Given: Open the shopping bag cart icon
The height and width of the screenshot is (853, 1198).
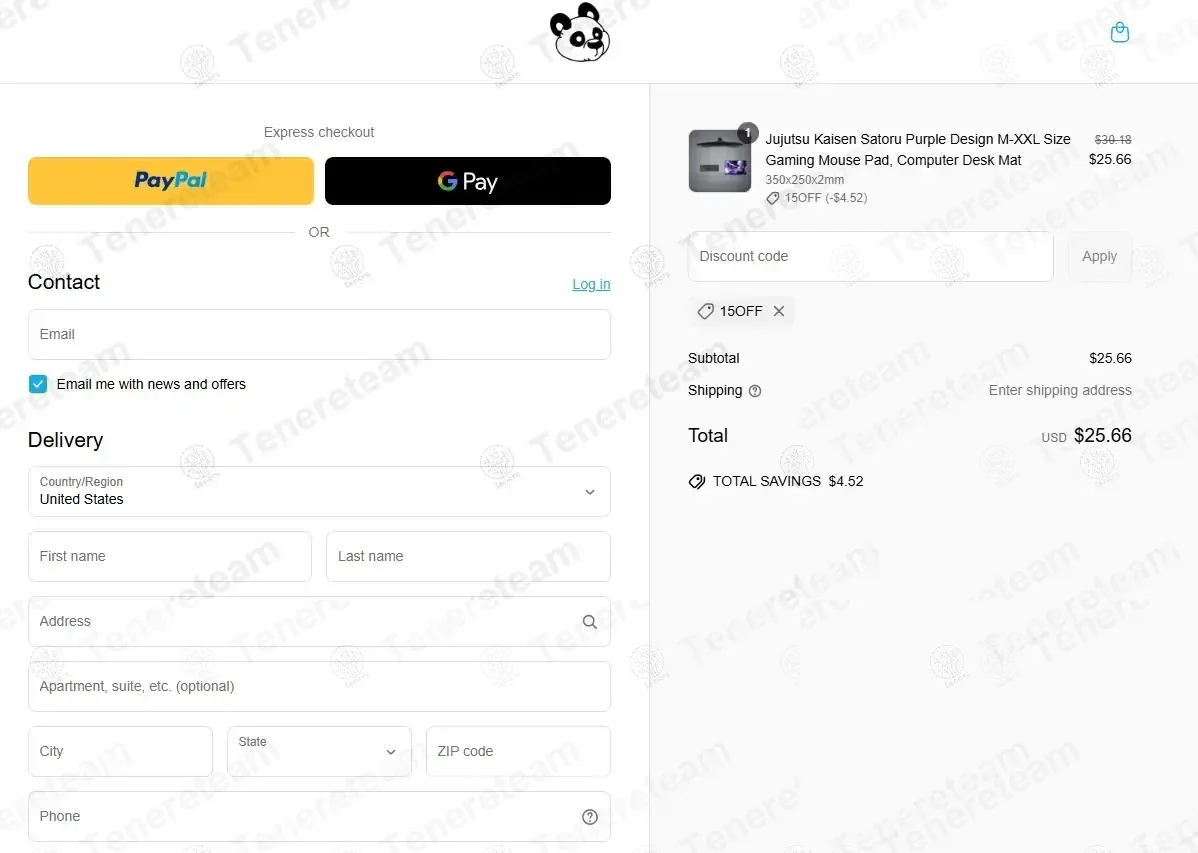Looking at the screenshot, I should coord(1119,32).
